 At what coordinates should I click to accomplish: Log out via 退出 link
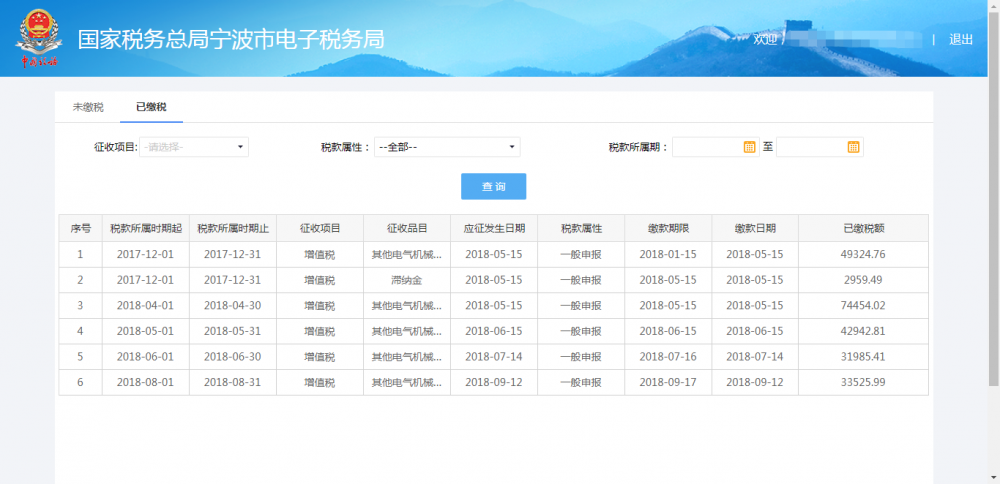(x=960, y=40)
